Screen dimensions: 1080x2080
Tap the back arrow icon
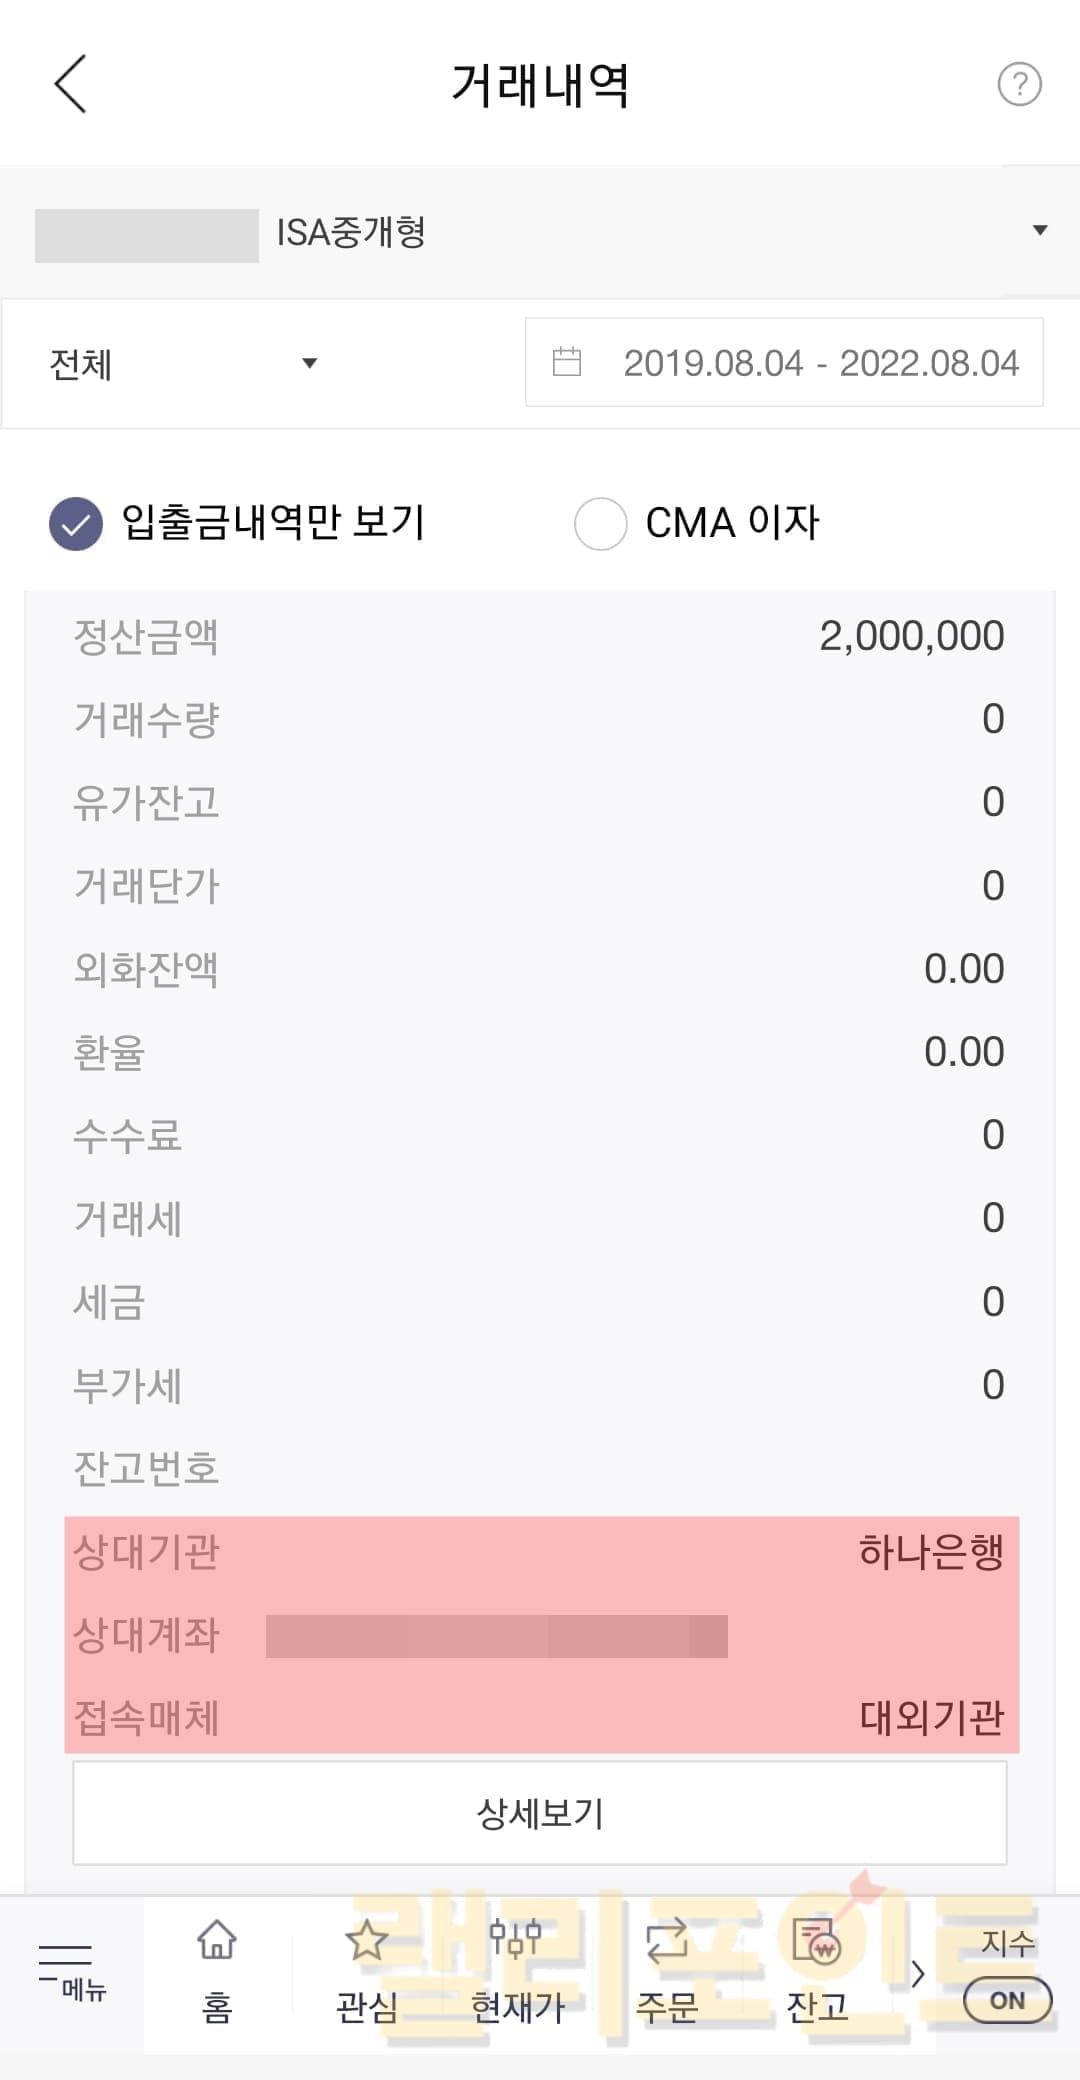[x=70, y=84]
